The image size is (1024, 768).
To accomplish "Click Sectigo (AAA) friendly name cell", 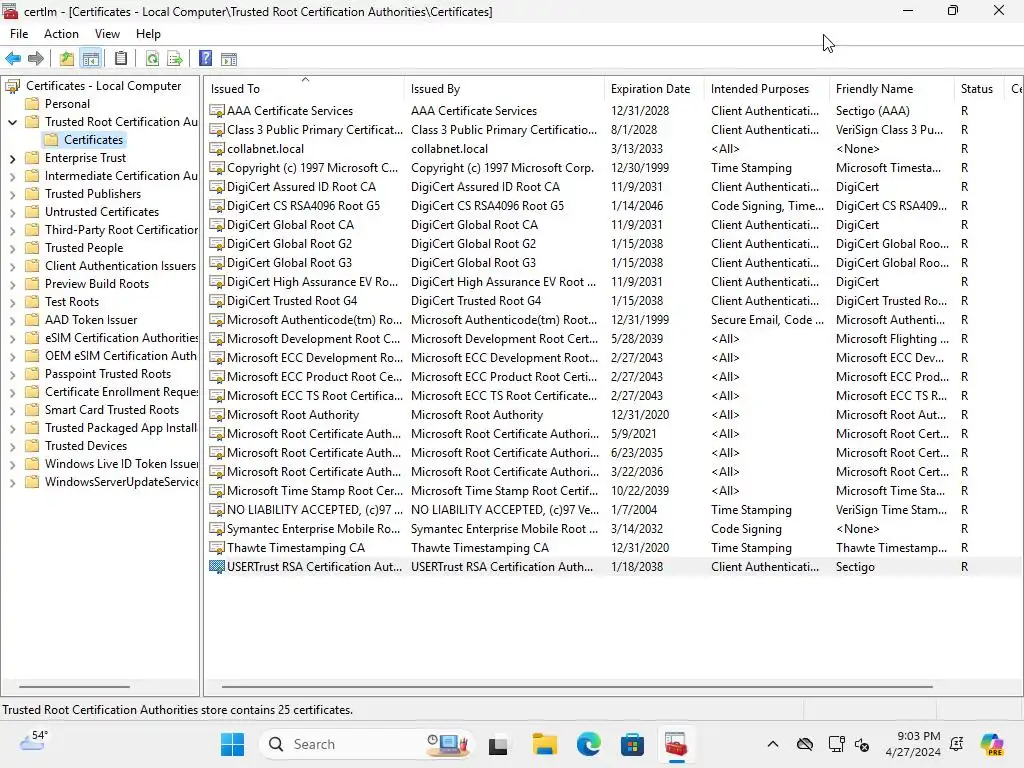I will [872, 111].
